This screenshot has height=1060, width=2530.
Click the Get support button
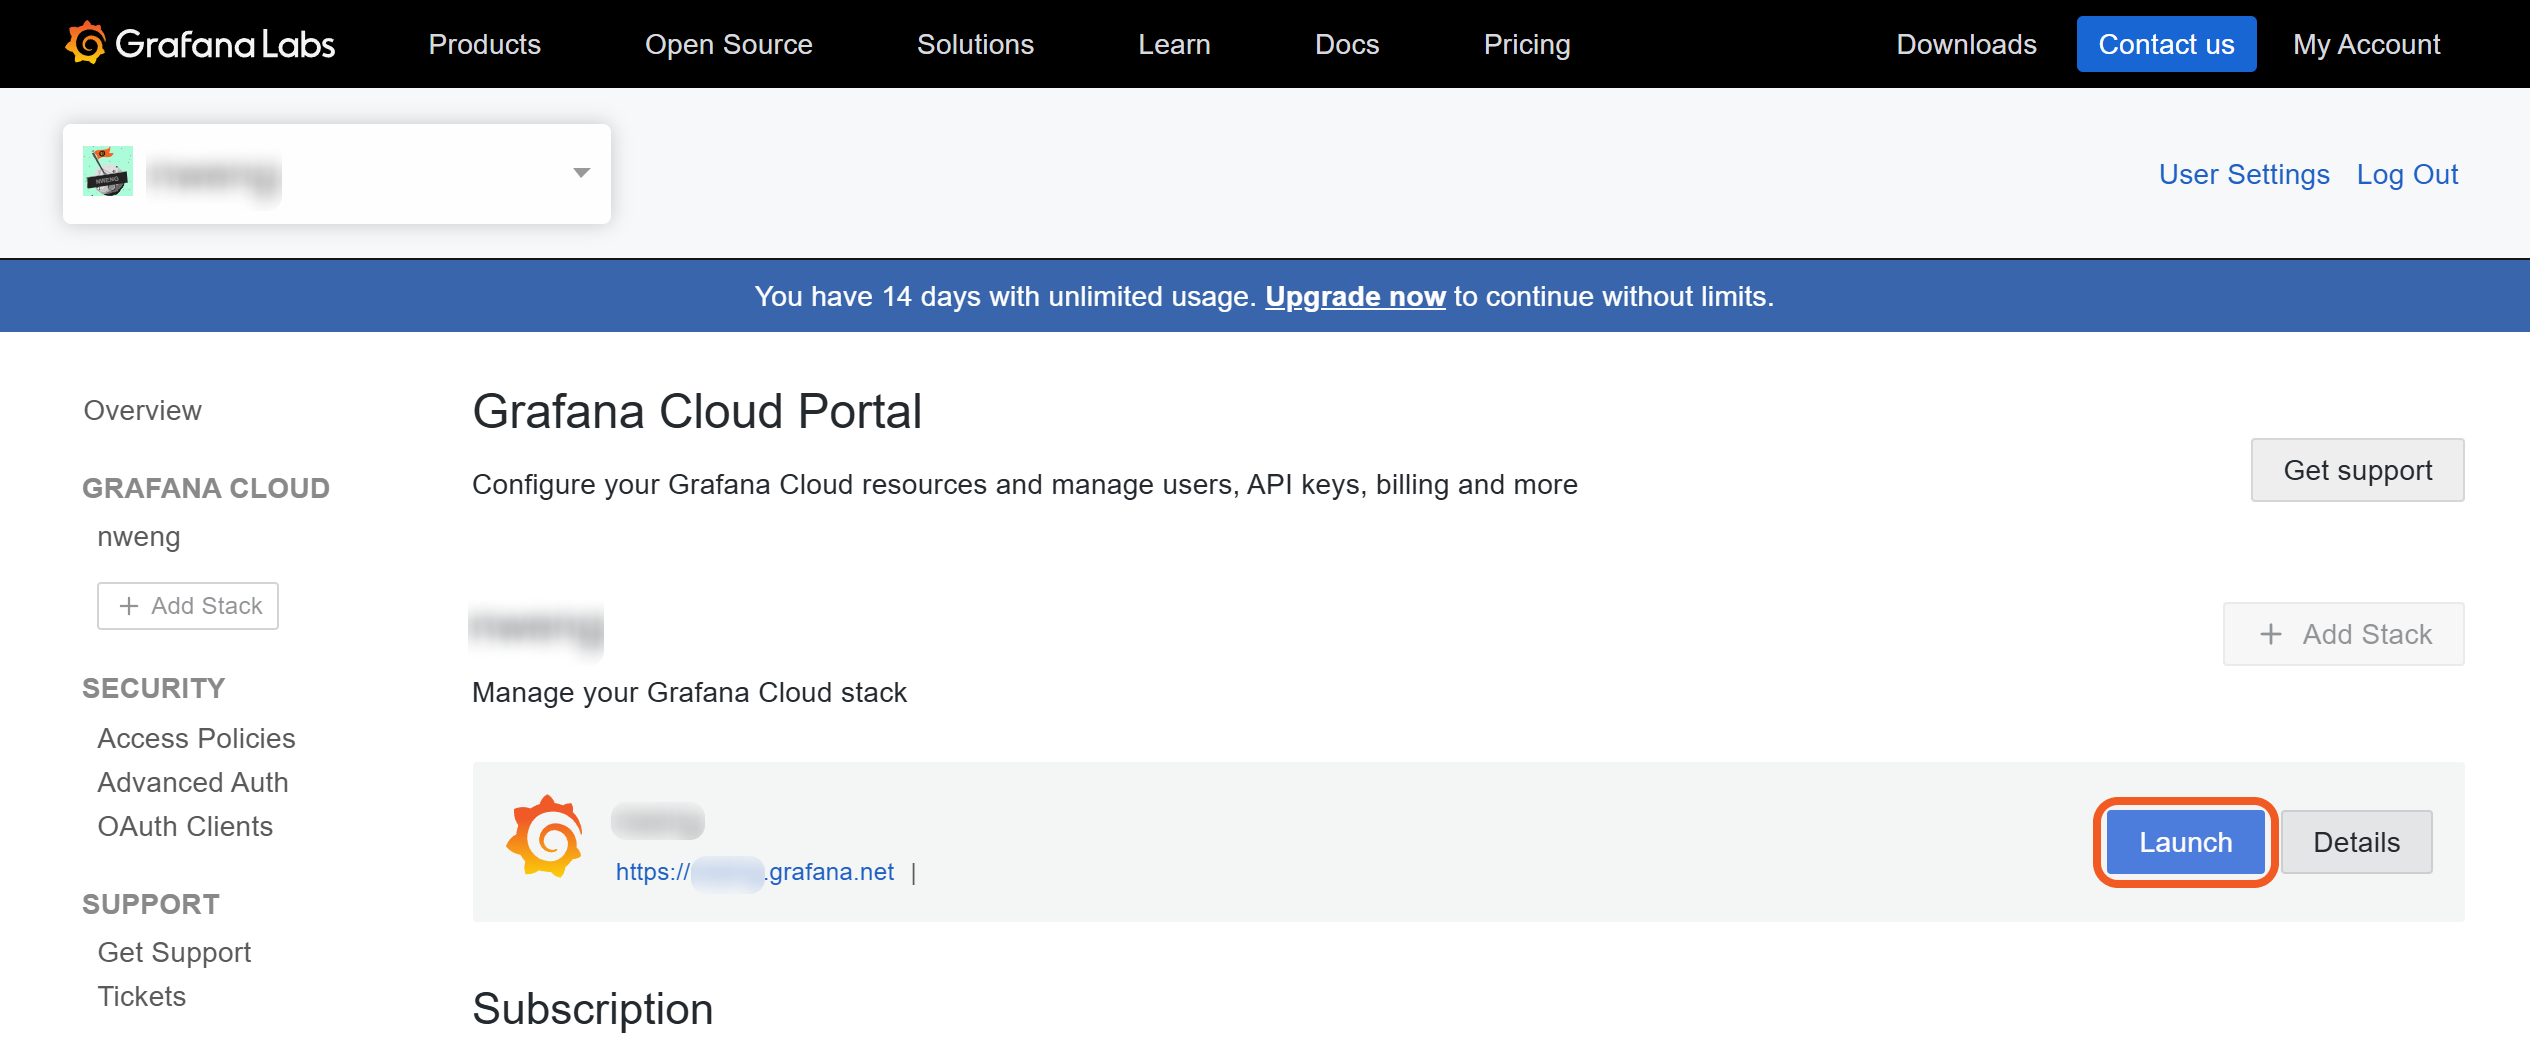2357,470
